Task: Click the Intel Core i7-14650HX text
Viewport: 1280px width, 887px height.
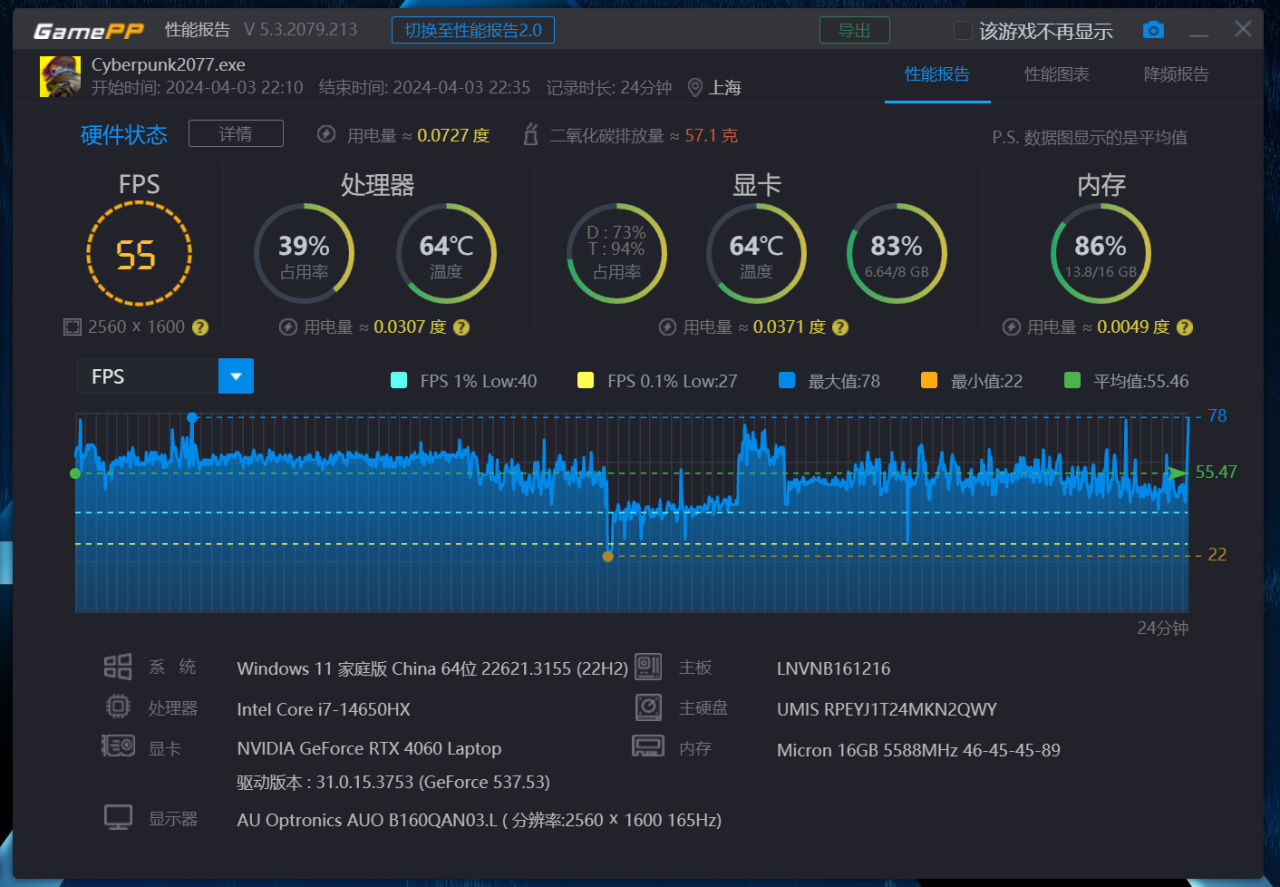Action: click(324, 709)
